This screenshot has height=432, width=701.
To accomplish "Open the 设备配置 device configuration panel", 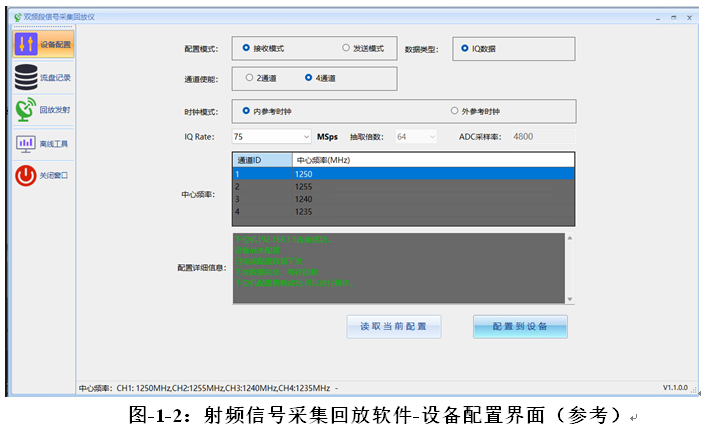I will pos(41,44).
